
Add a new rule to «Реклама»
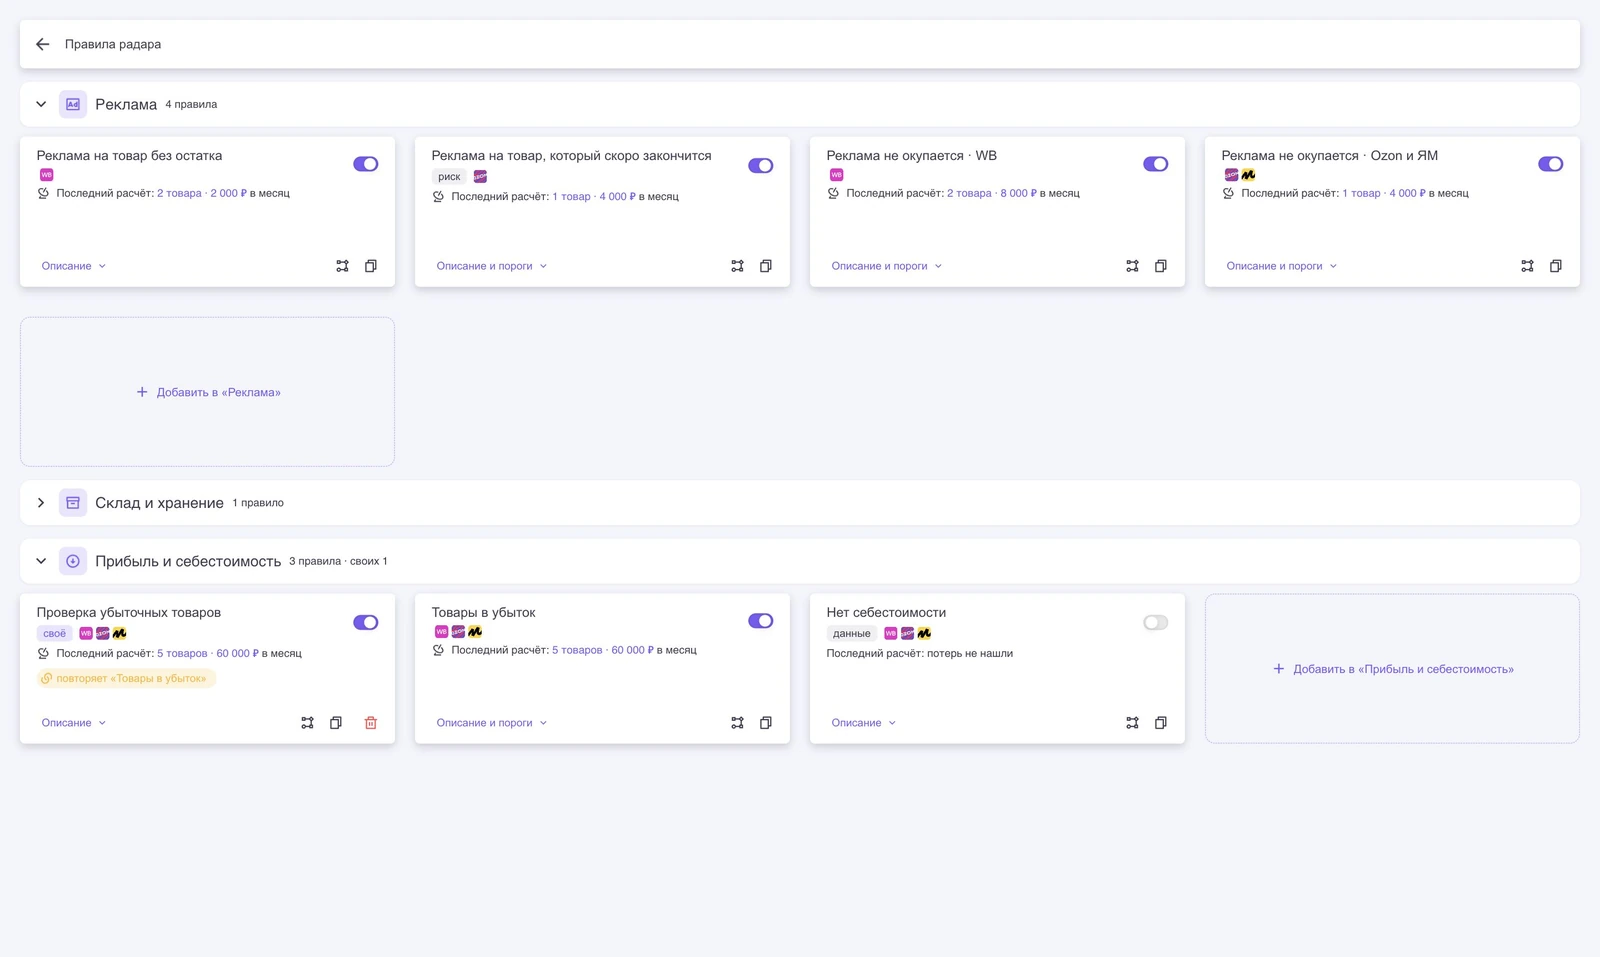point(208,392)
